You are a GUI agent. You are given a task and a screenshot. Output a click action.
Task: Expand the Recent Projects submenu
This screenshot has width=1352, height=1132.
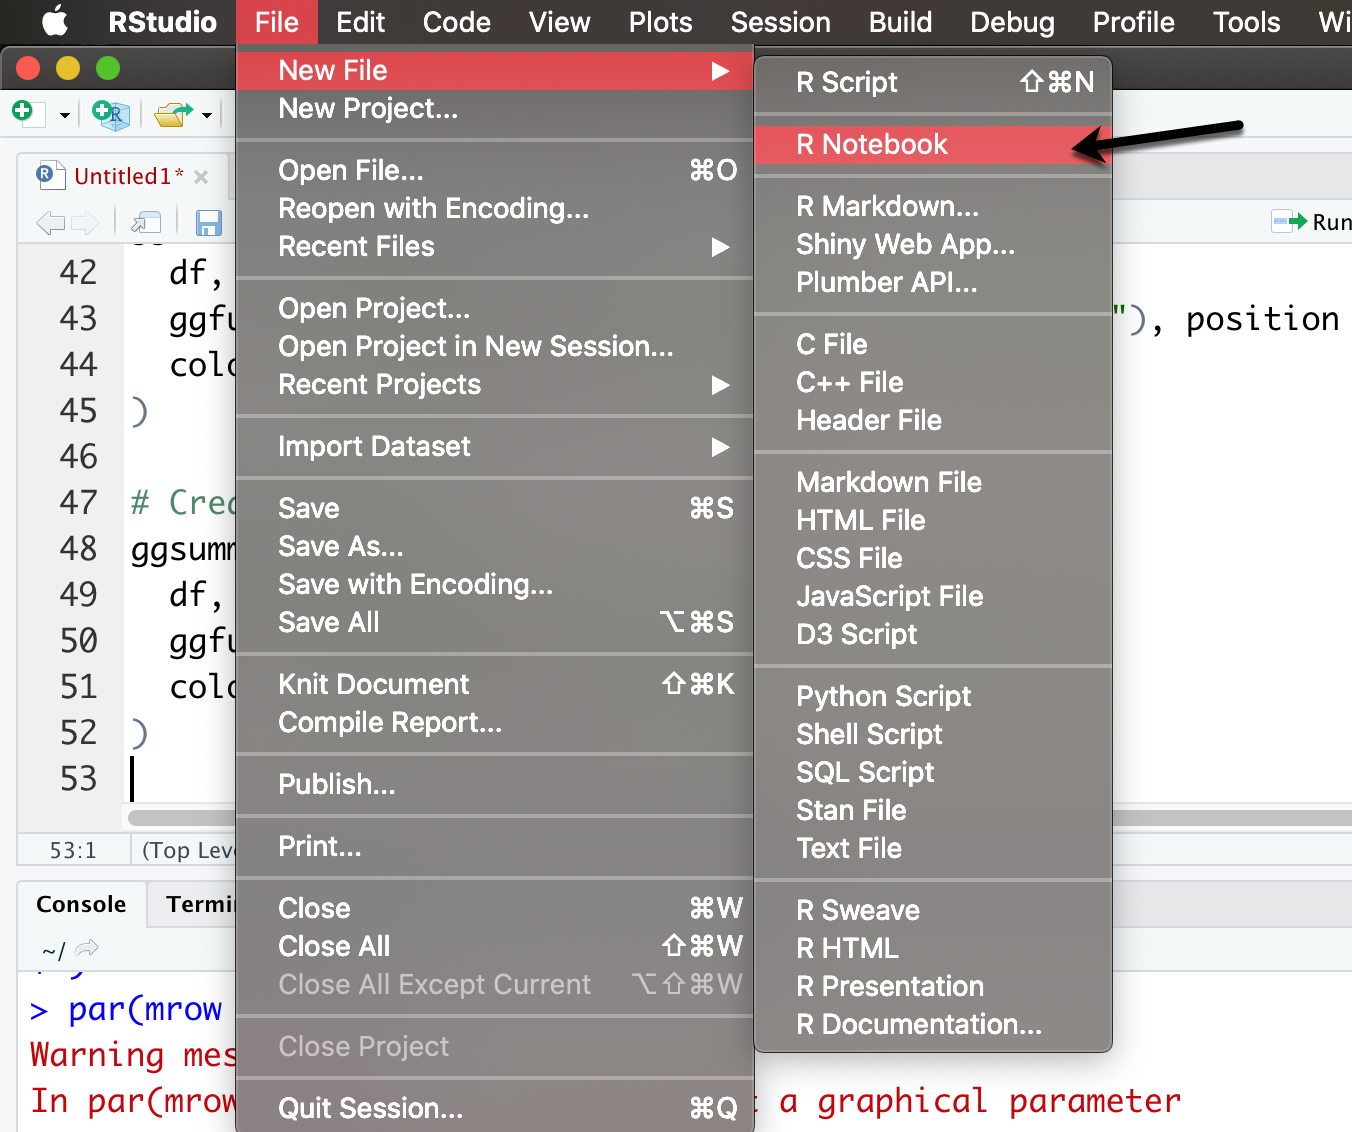[494, 384]
